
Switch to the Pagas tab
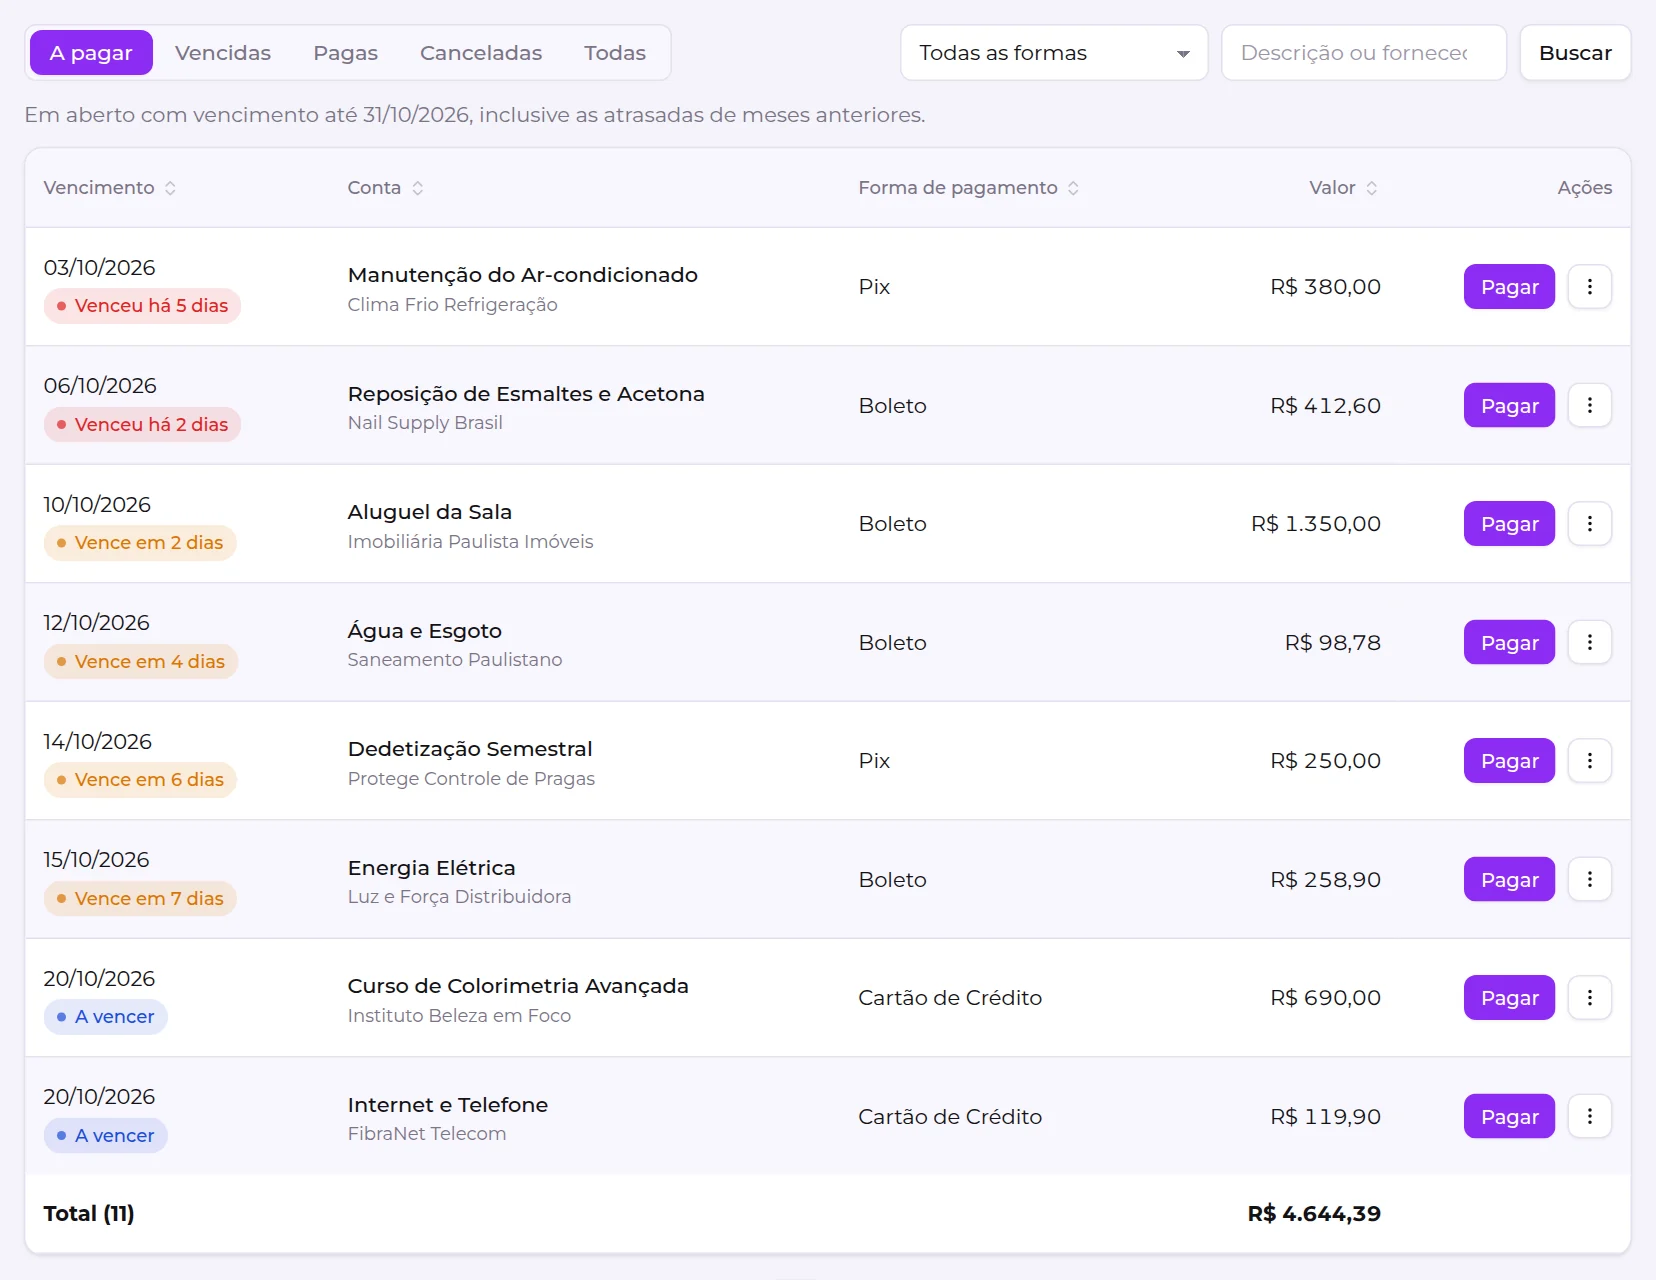[x=345, y=53]
